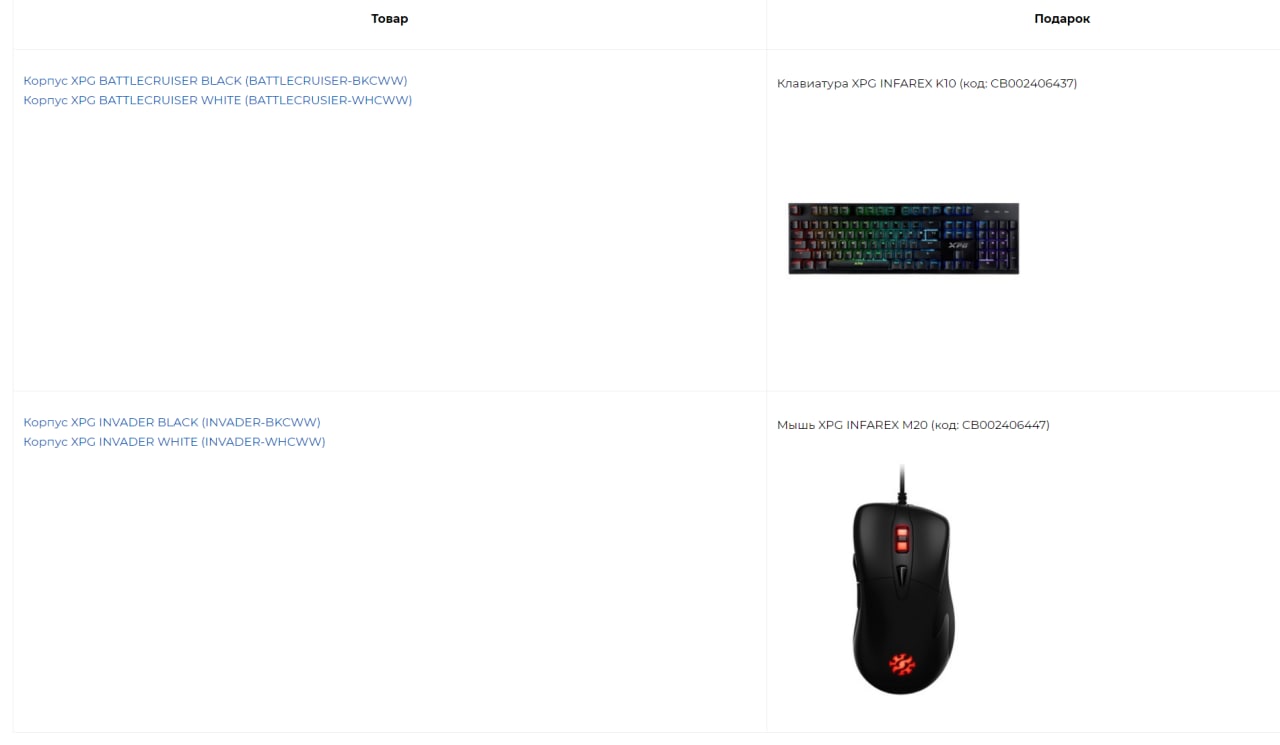Screen dimensions: 1280x745
Task: Click the Подарок column header
Action: click(1062, 19)
